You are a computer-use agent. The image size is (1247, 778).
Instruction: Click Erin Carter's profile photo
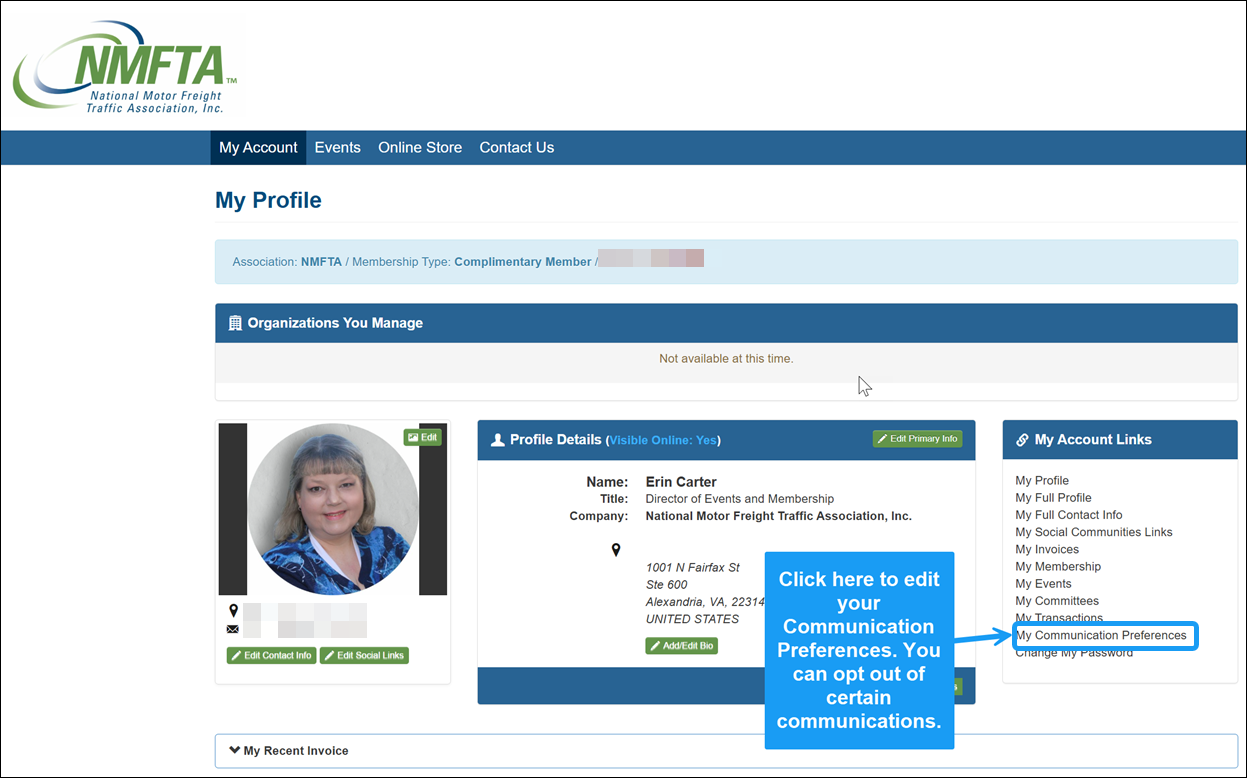[x=333, y=509]
